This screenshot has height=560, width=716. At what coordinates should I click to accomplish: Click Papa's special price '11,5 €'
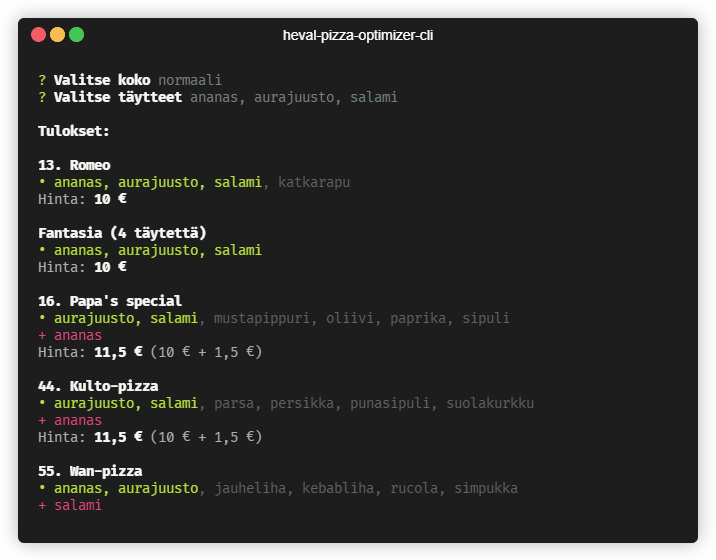coord(118,352)
